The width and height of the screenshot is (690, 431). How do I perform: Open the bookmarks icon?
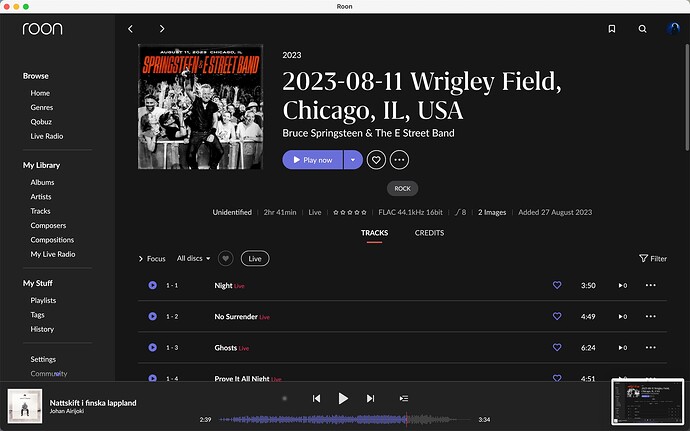tap(612, 29)
